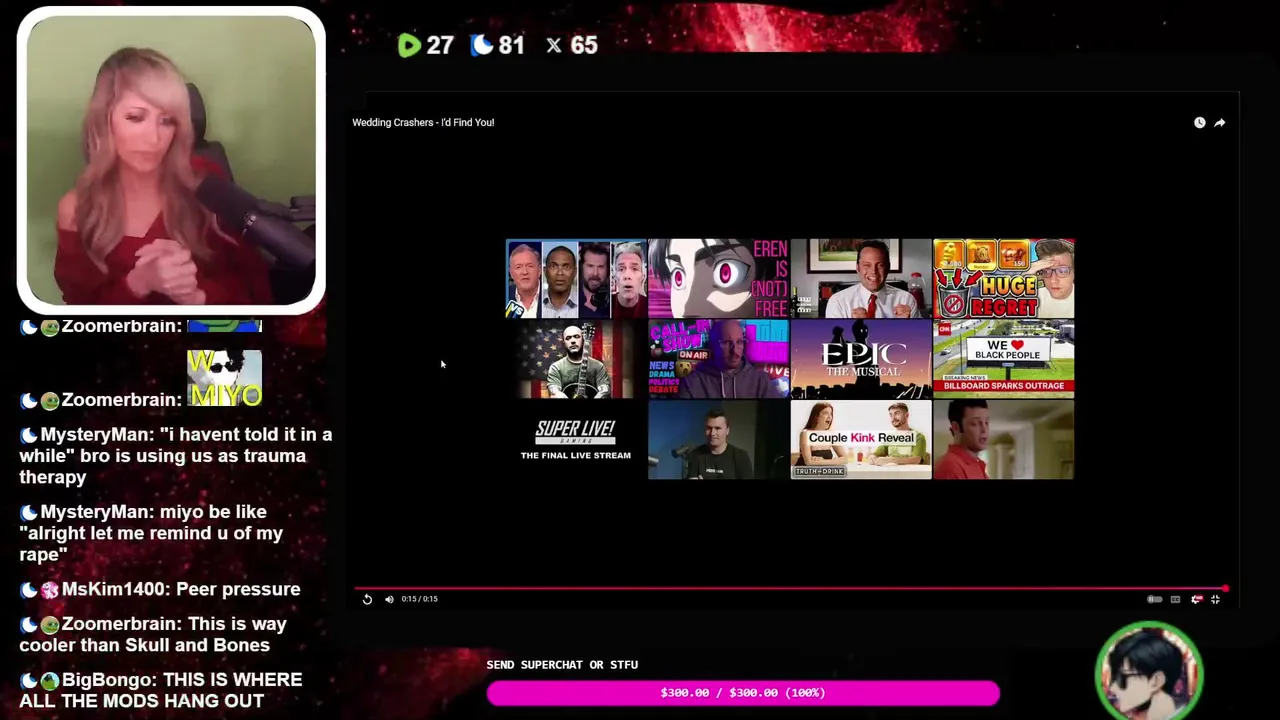Exit full screen mode
The image size is (1280, 720).
(1216, 599)
